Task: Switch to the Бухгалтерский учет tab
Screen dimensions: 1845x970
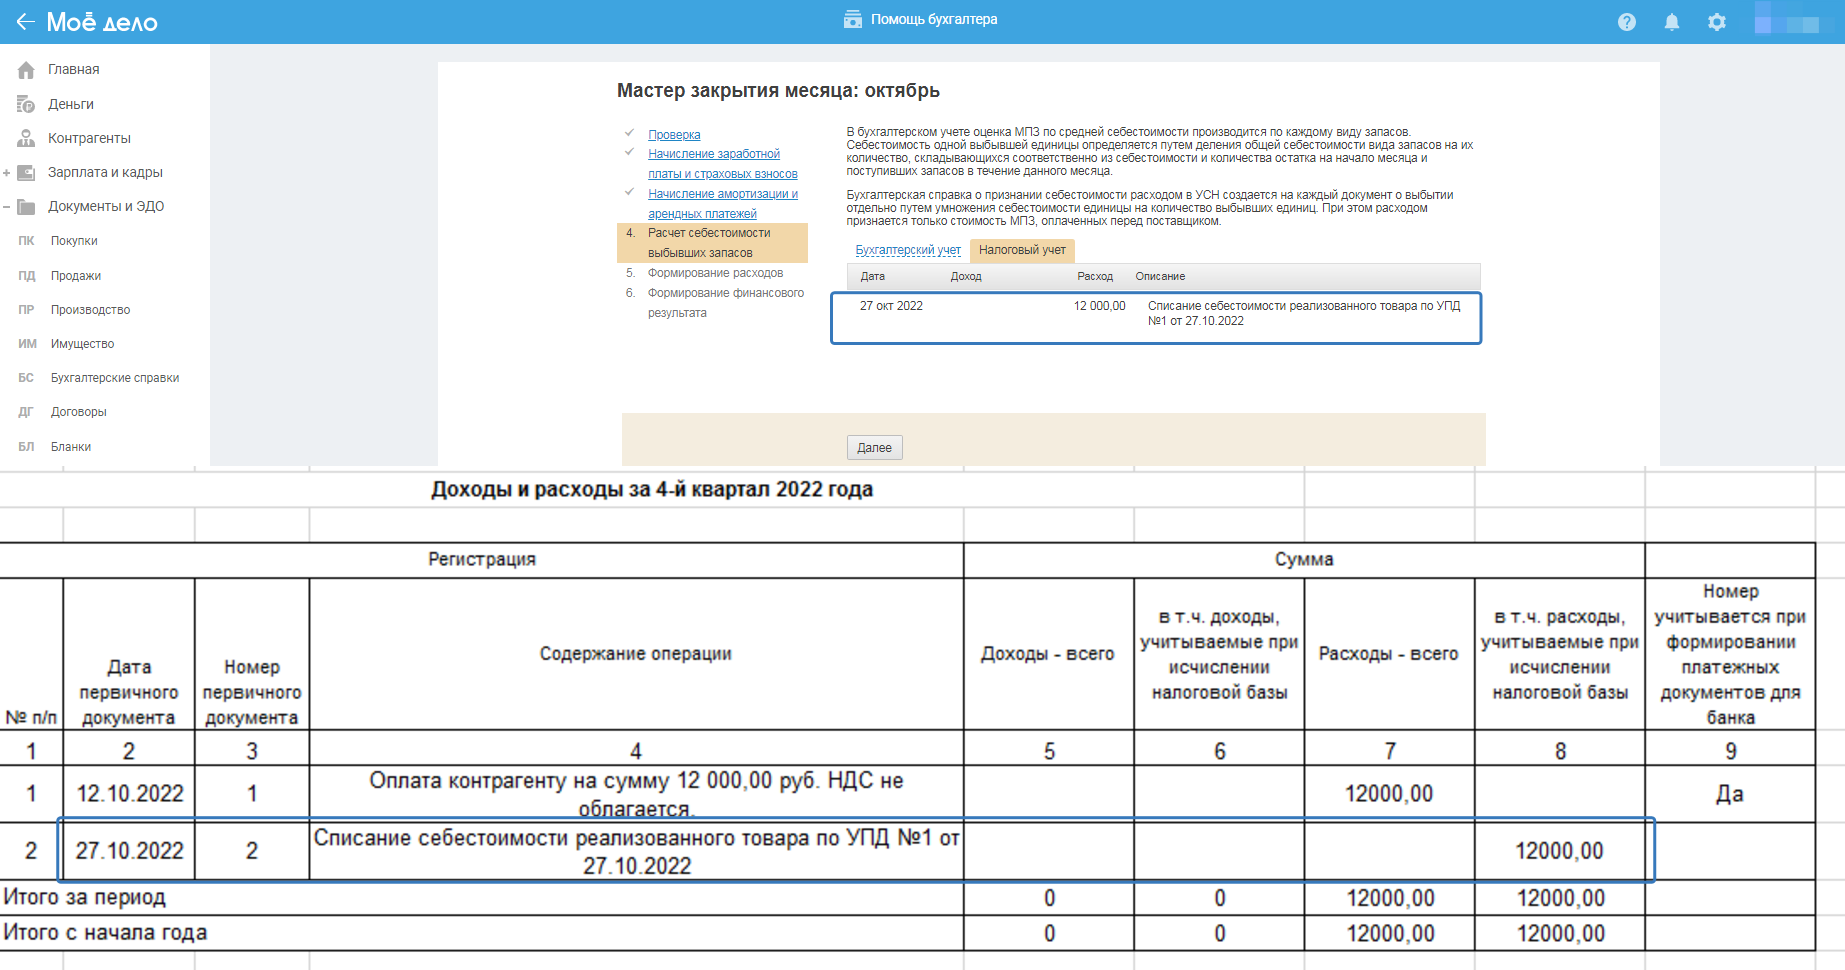Action: [x=907, y=250]
